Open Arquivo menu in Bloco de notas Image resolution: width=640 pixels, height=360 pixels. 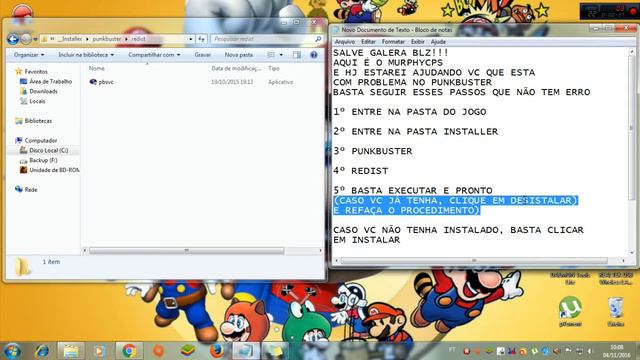345,42
